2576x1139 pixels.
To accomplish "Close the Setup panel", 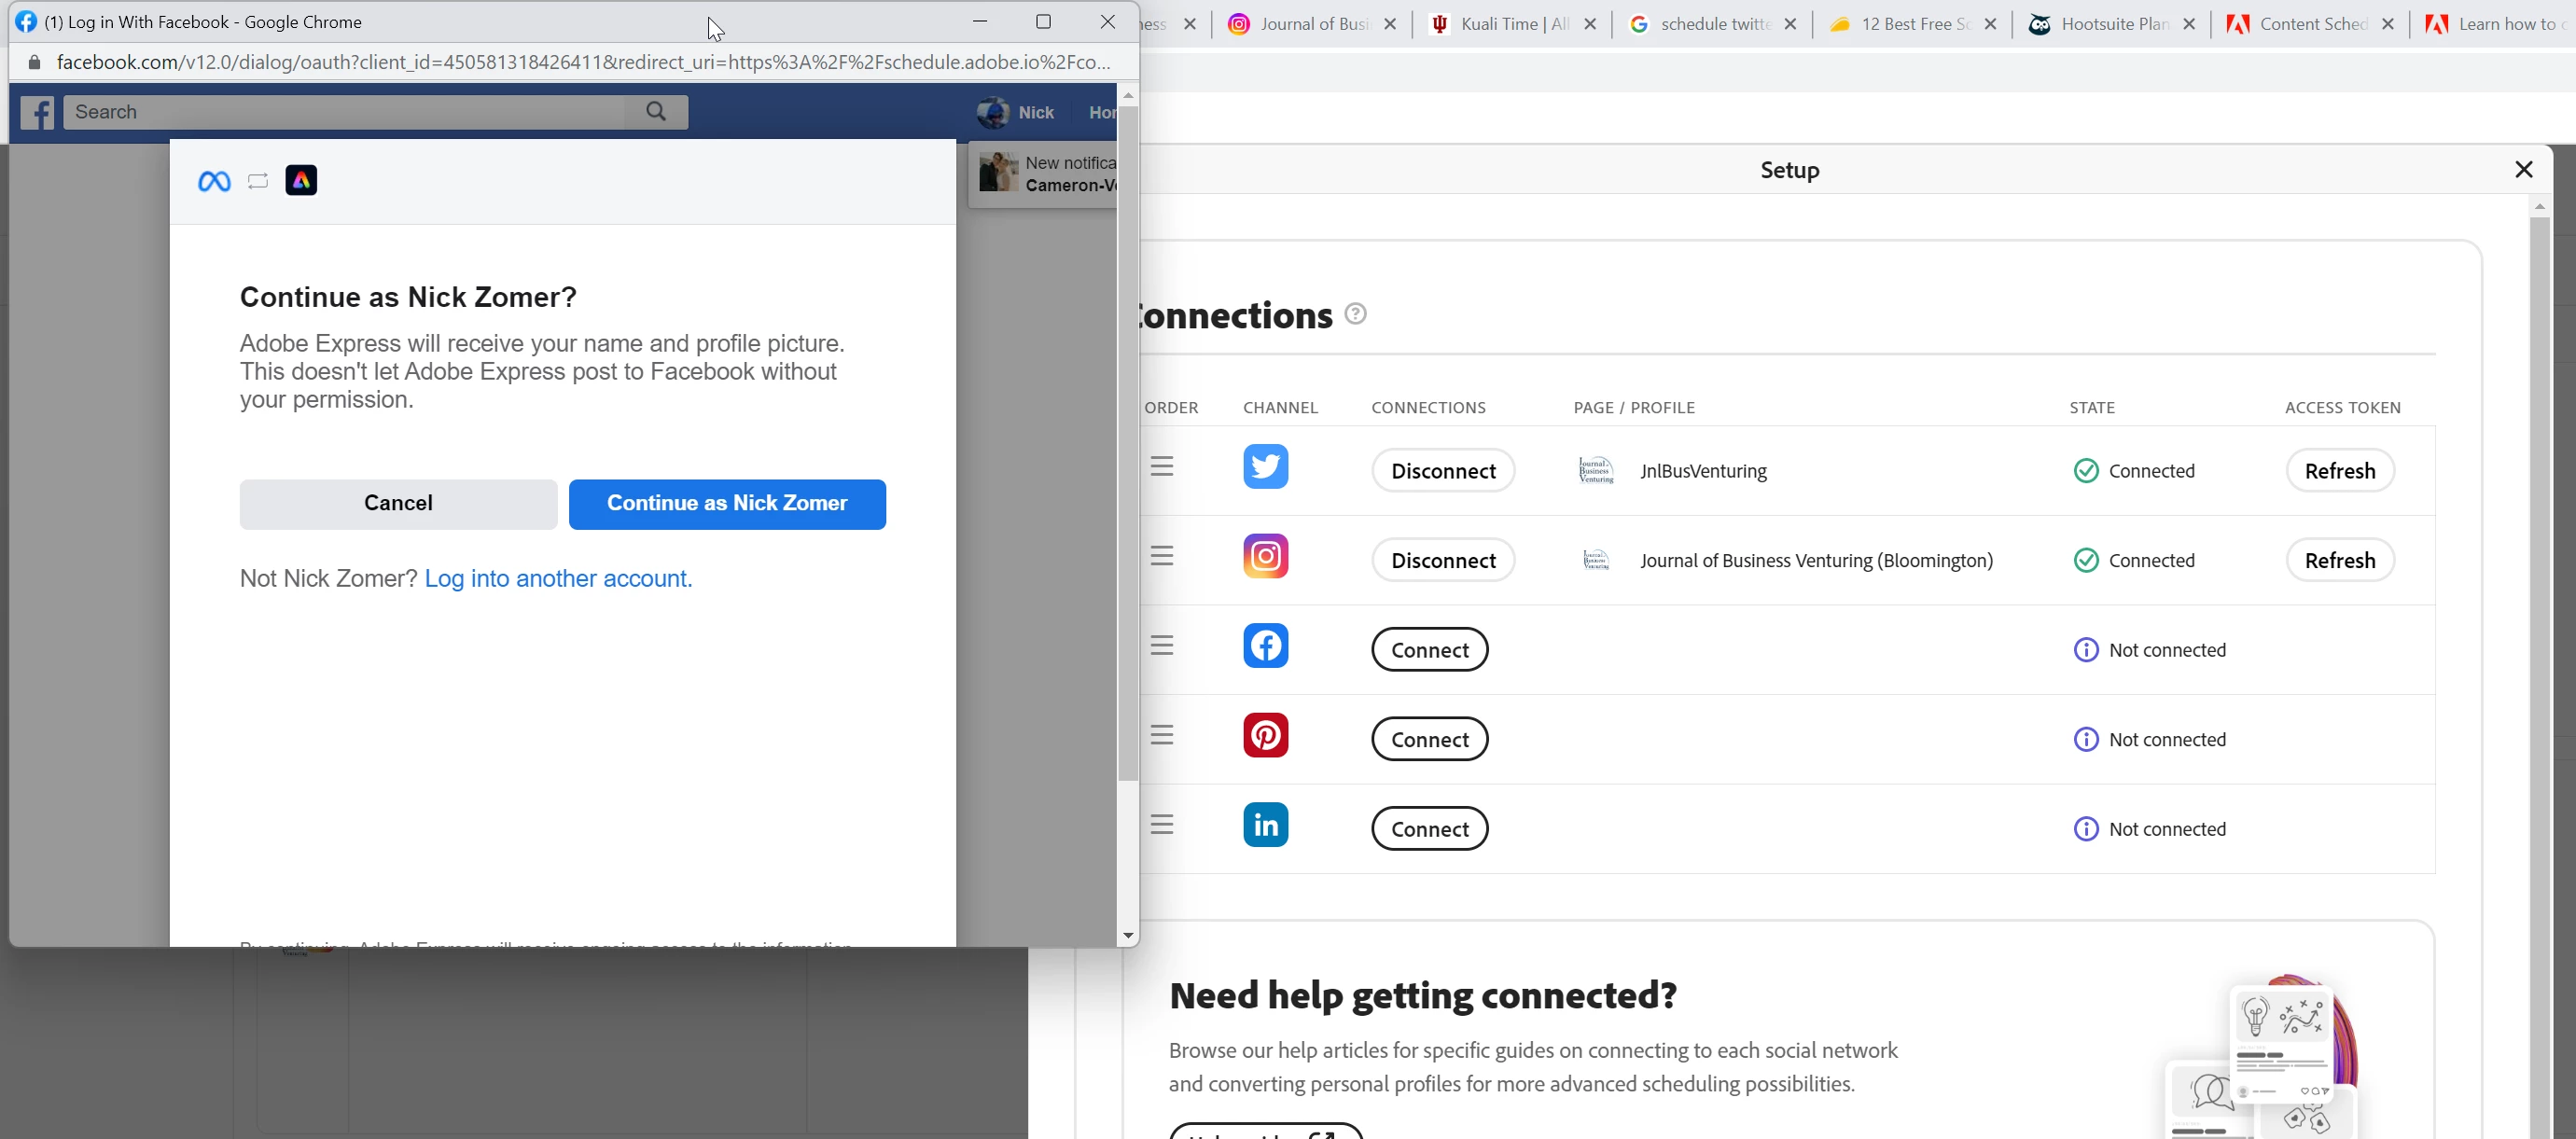I will [x=2523, y=170].
